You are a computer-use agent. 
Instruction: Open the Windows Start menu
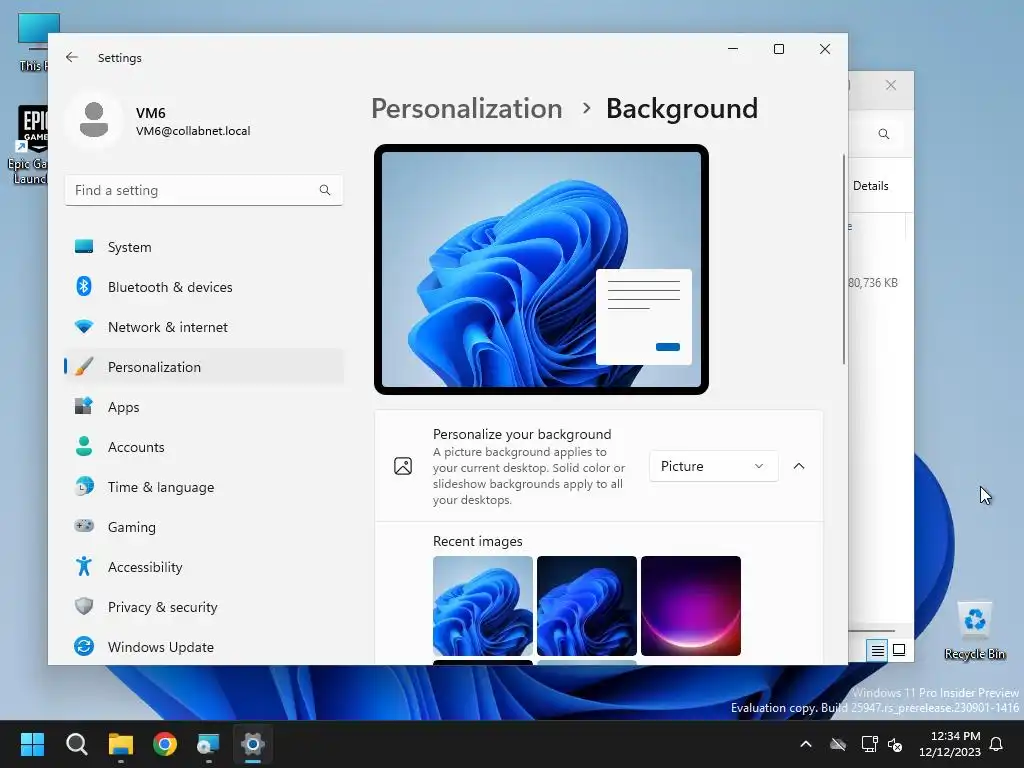pyautogui.click(x=32, y=744)
